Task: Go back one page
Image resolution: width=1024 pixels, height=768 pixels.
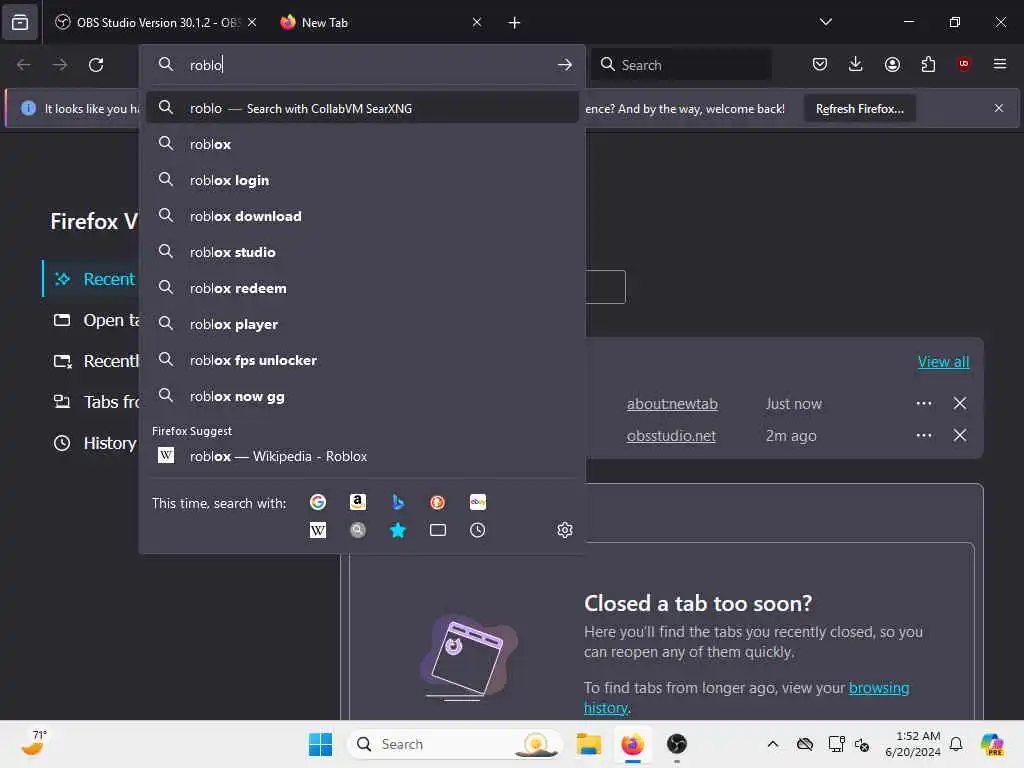Action: click(24, 65)
